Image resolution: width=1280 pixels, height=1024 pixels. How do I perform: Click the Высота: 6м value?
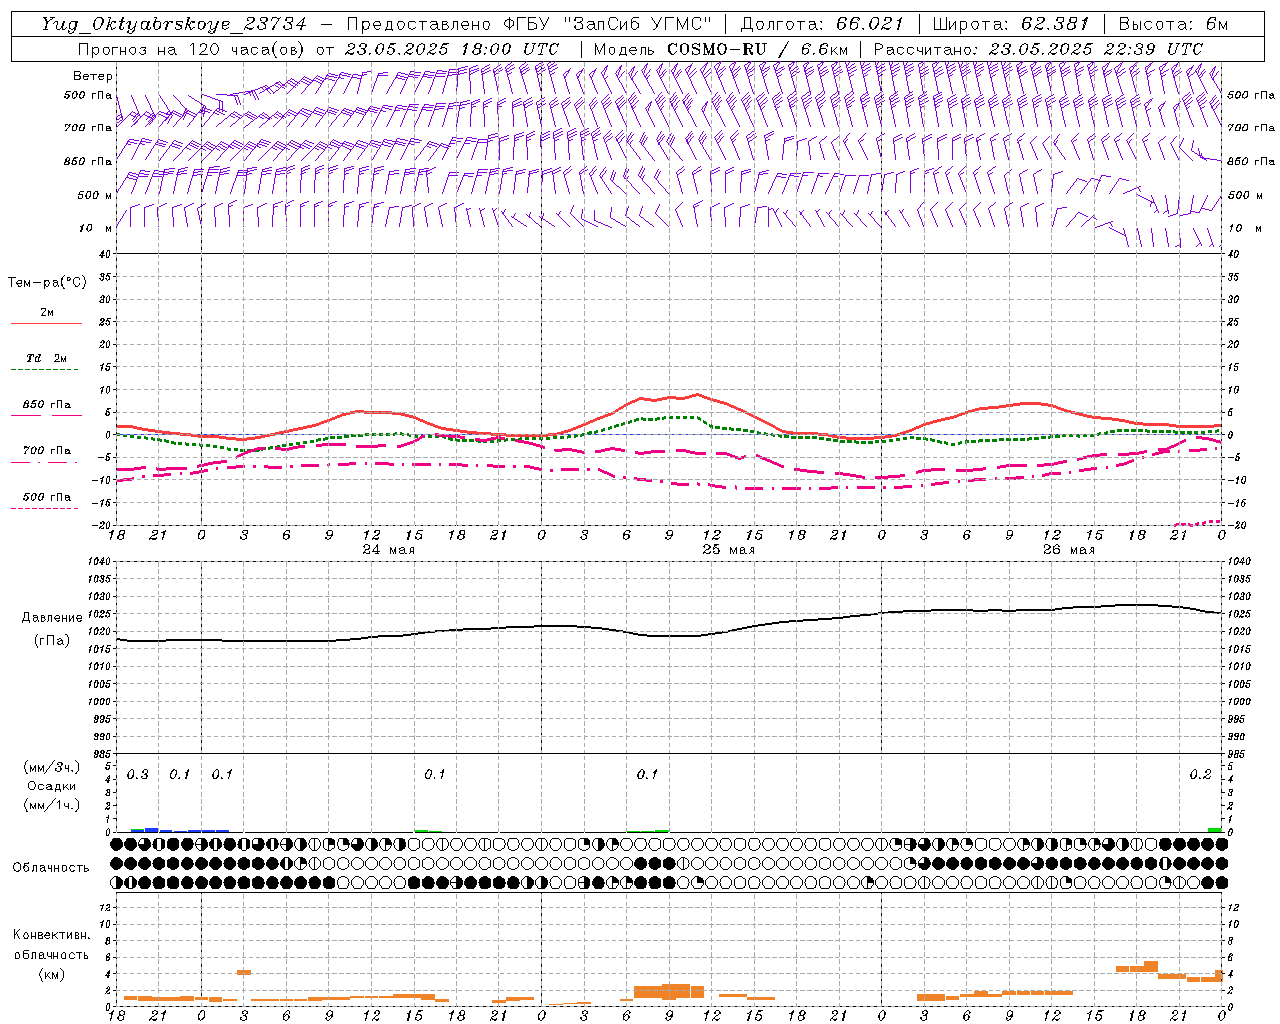[1173, 24]
